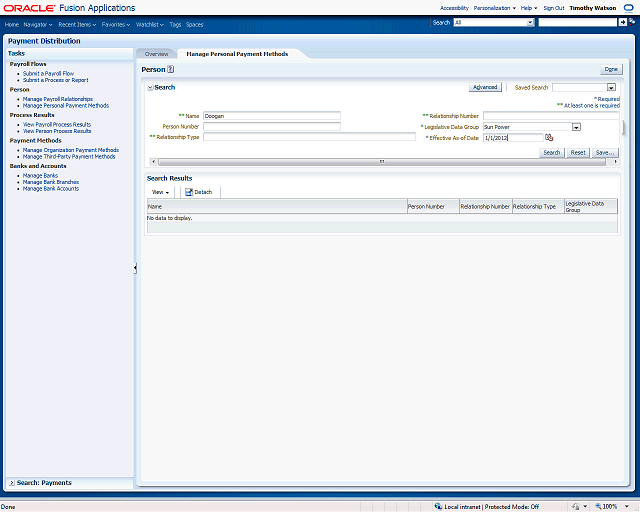
Task: Click the Advanced search button
Action: point(484,88)
